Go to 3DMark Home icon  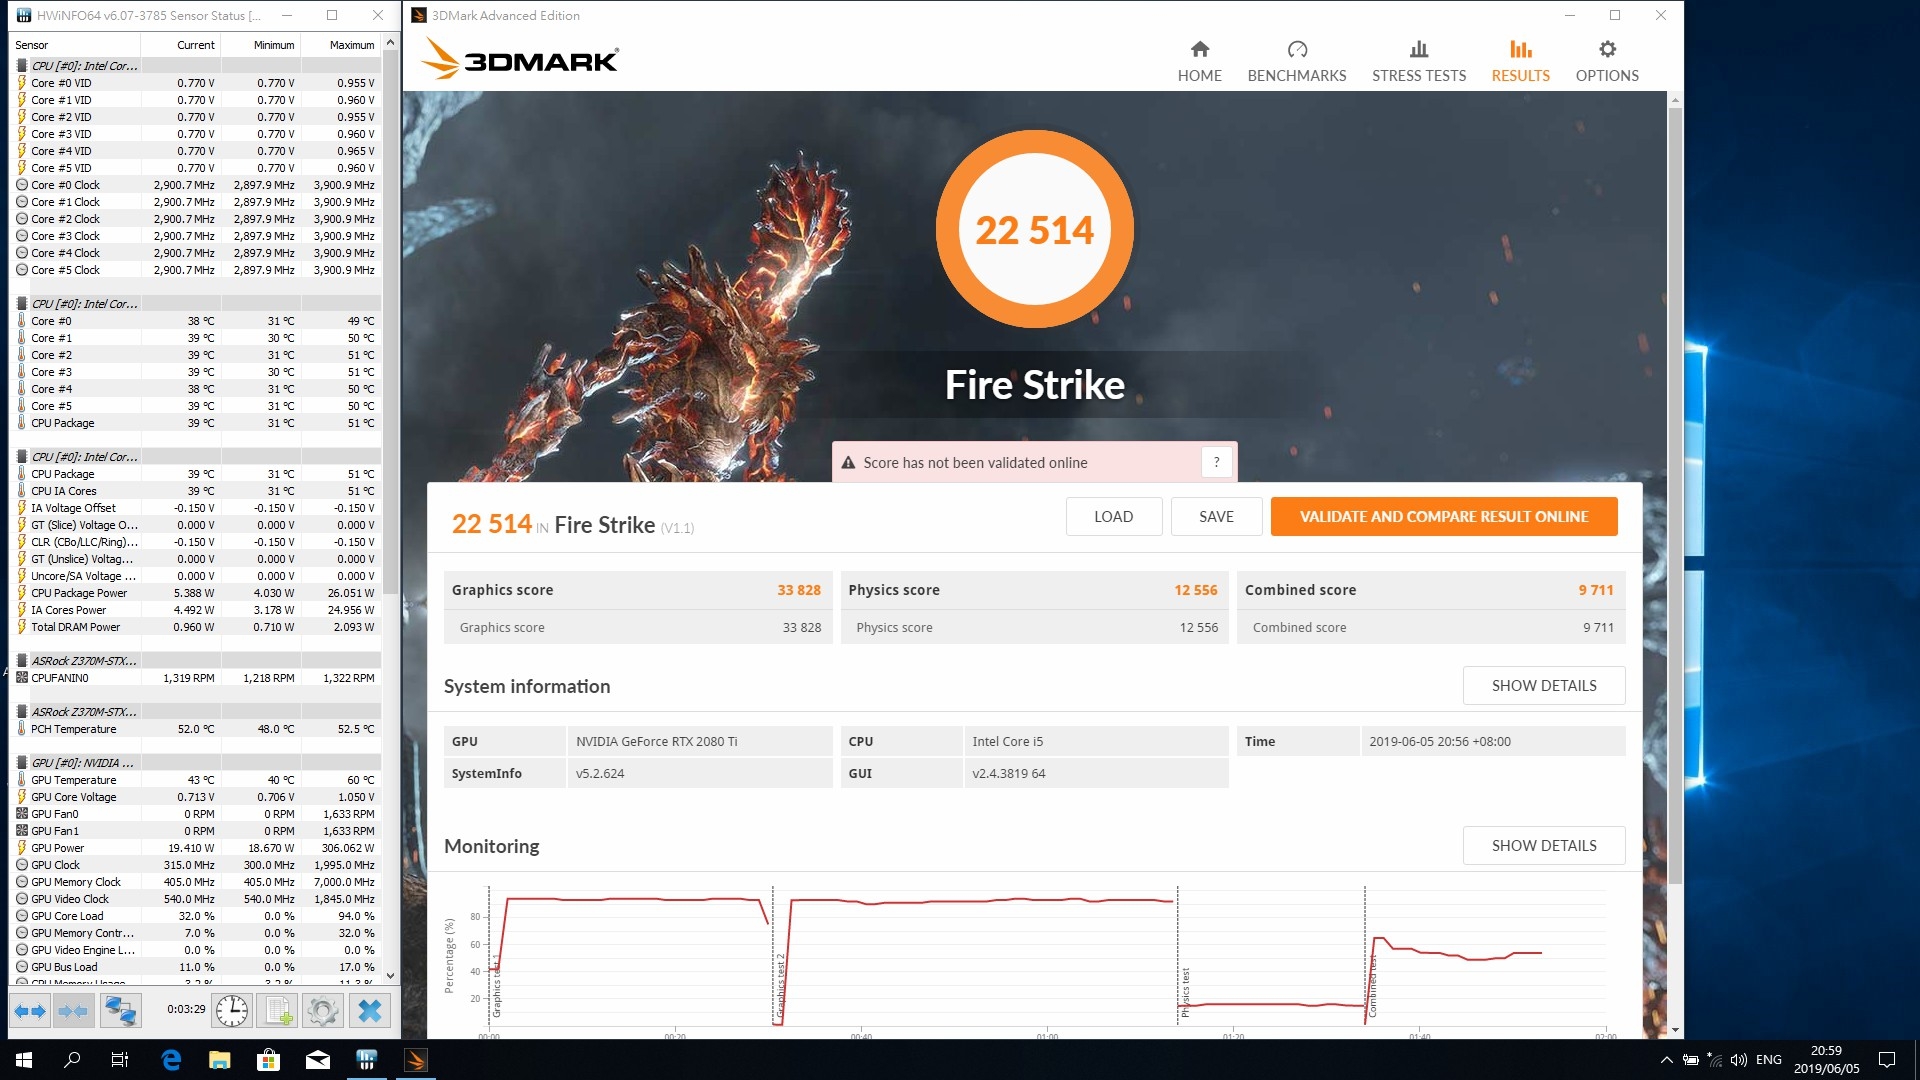[1200, 49]
